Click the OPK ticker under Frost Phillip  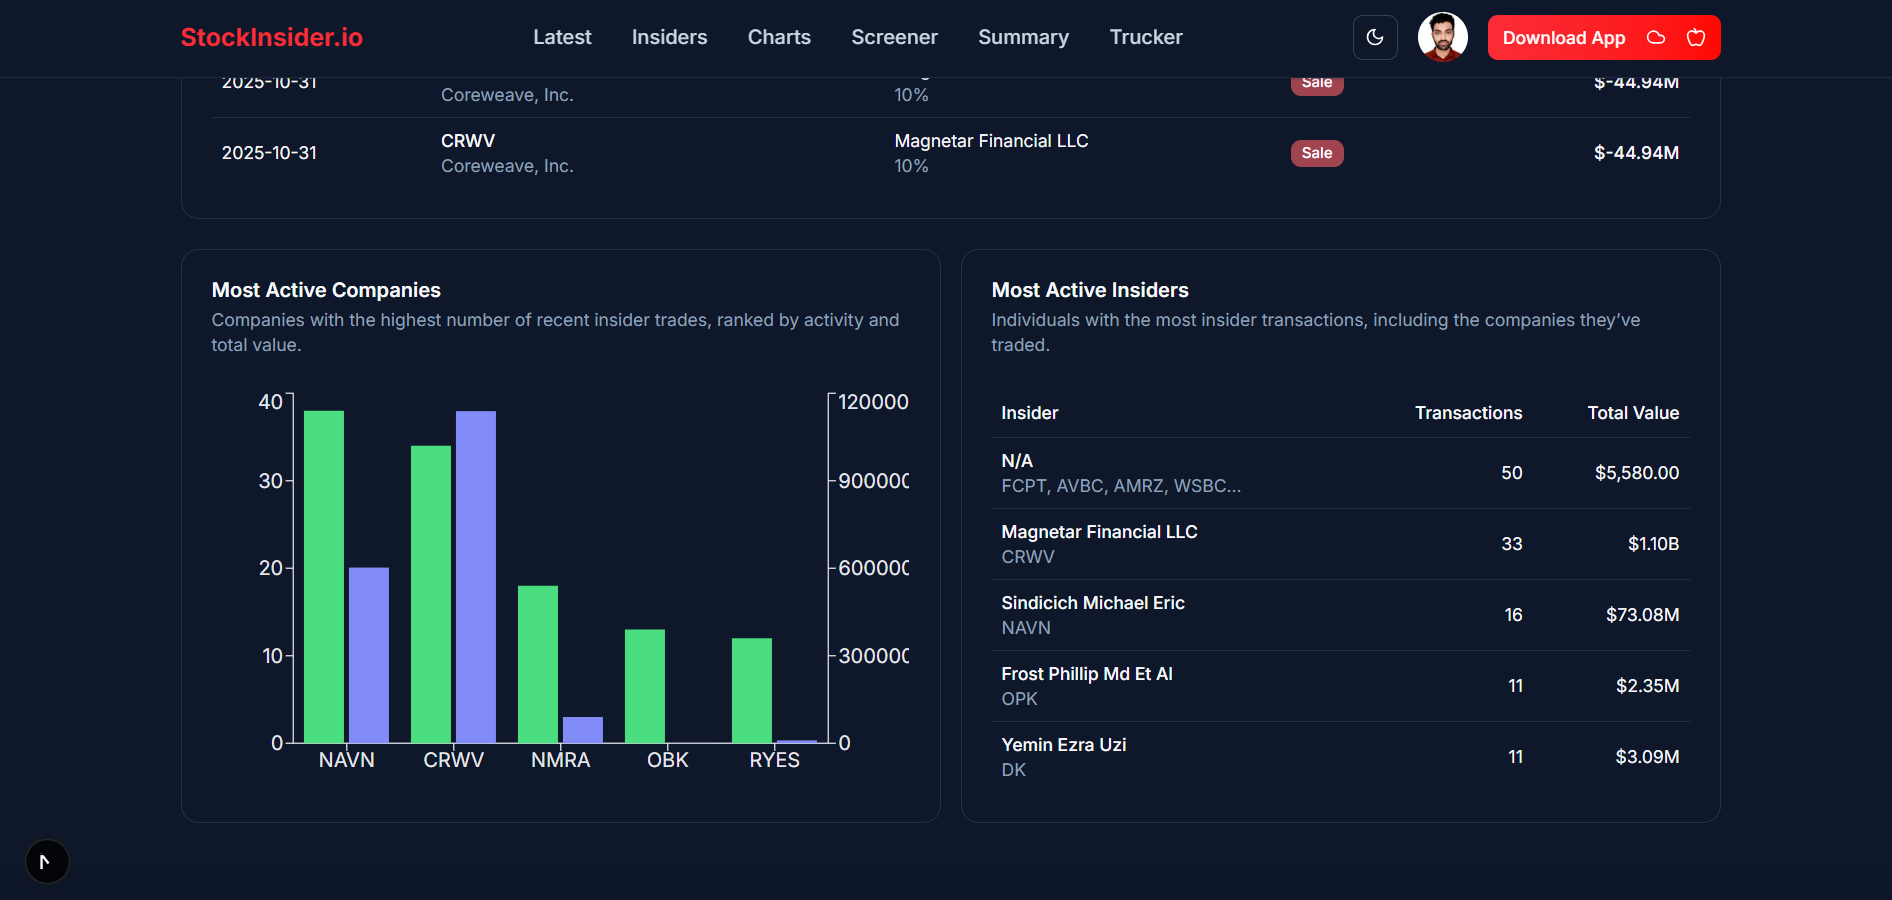click(1019, 699)
